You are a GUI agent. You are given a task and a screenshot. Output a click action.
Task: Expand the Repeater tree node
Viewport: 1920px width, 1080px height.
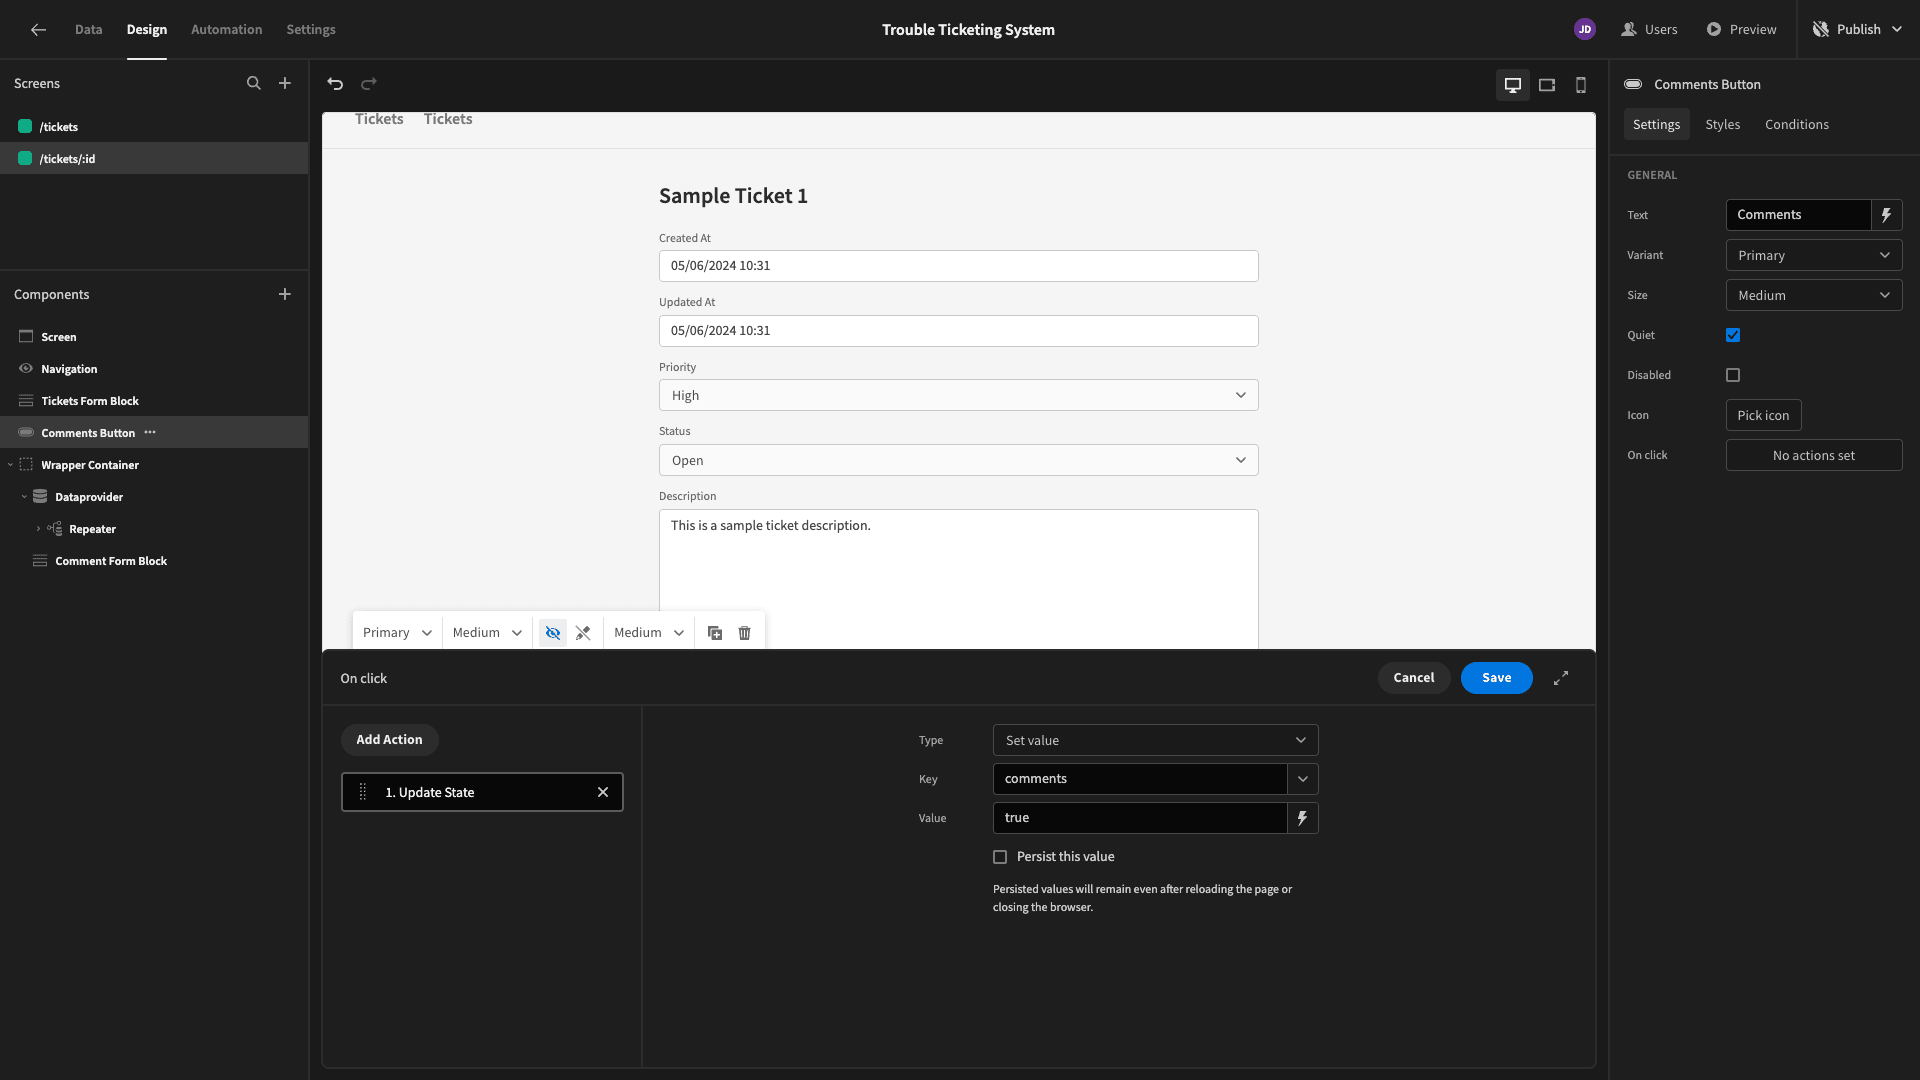(38, 529)
